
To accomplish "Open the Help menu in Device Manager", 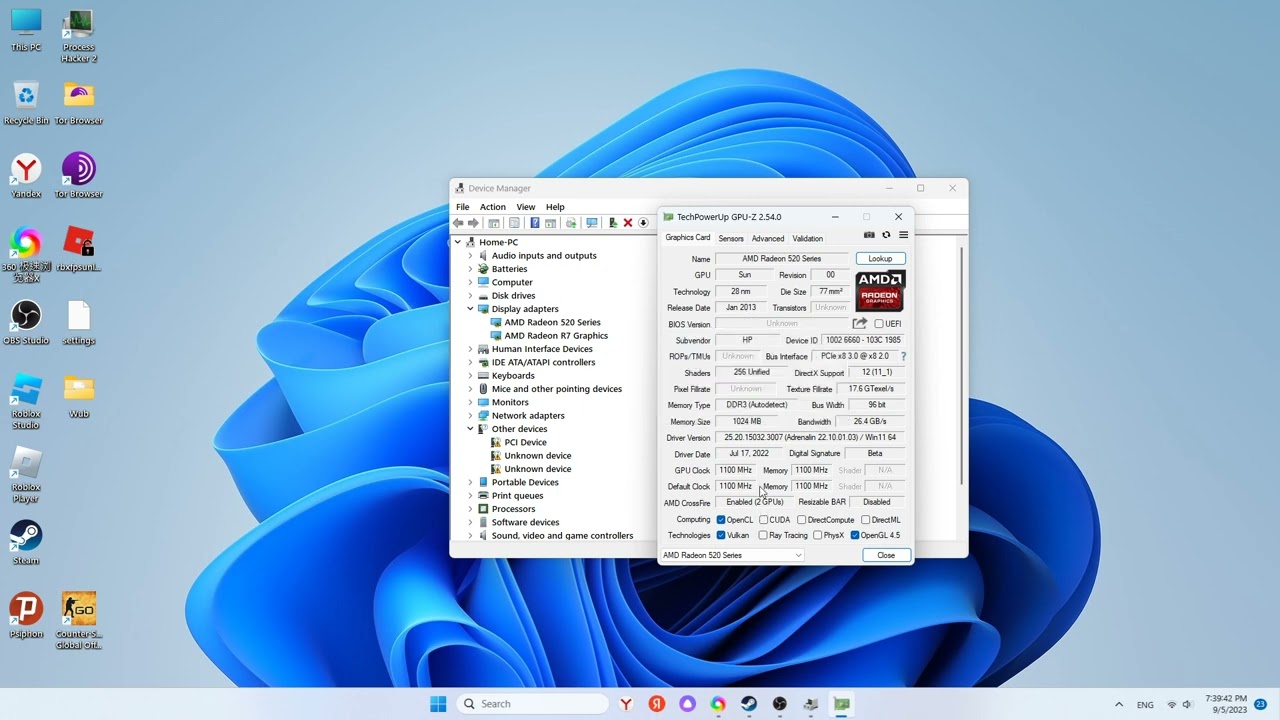I will pos(555,207).
